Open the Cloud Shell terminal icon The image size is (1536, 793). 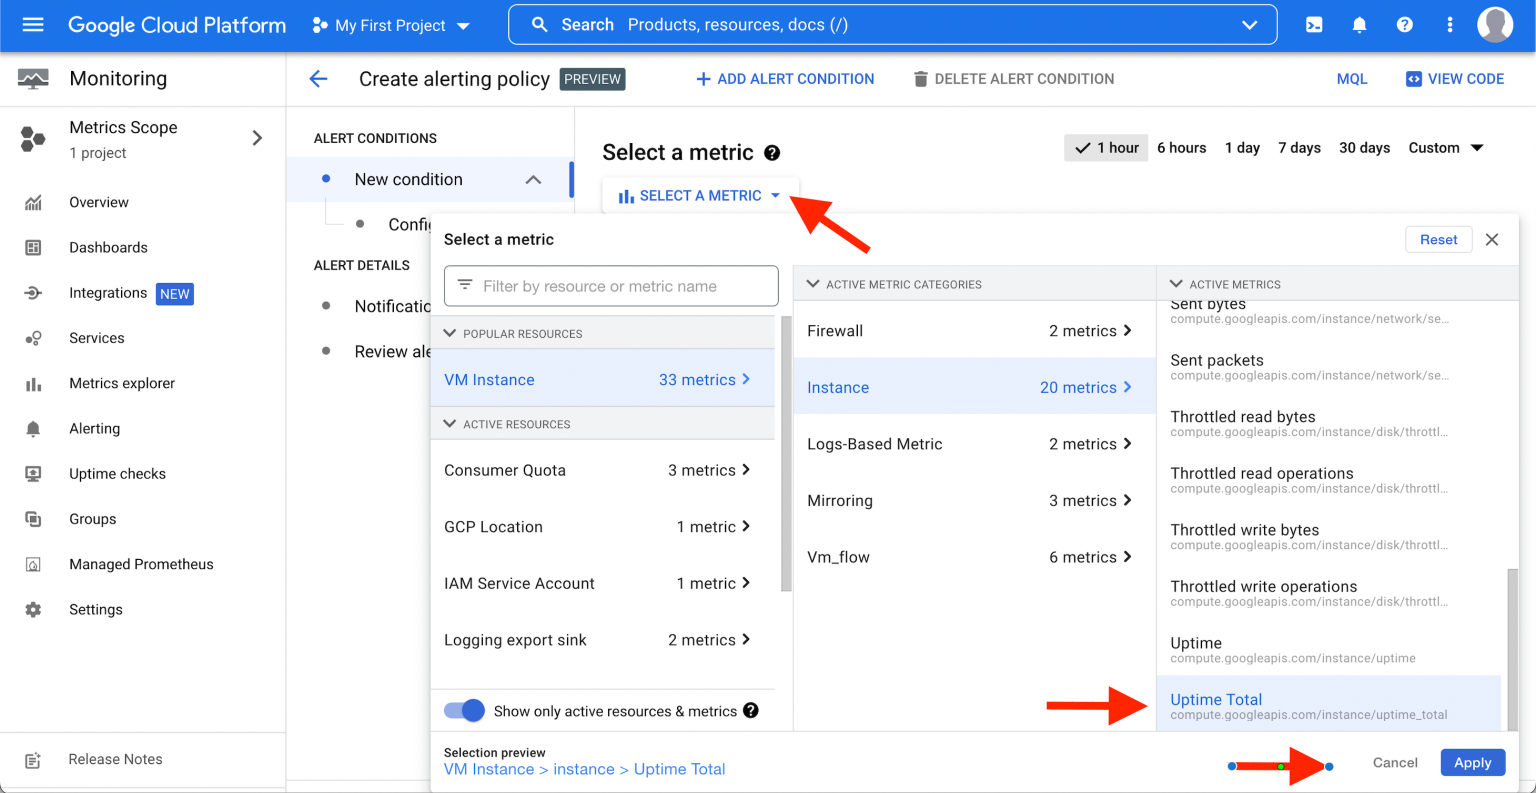pos(1314,25)
